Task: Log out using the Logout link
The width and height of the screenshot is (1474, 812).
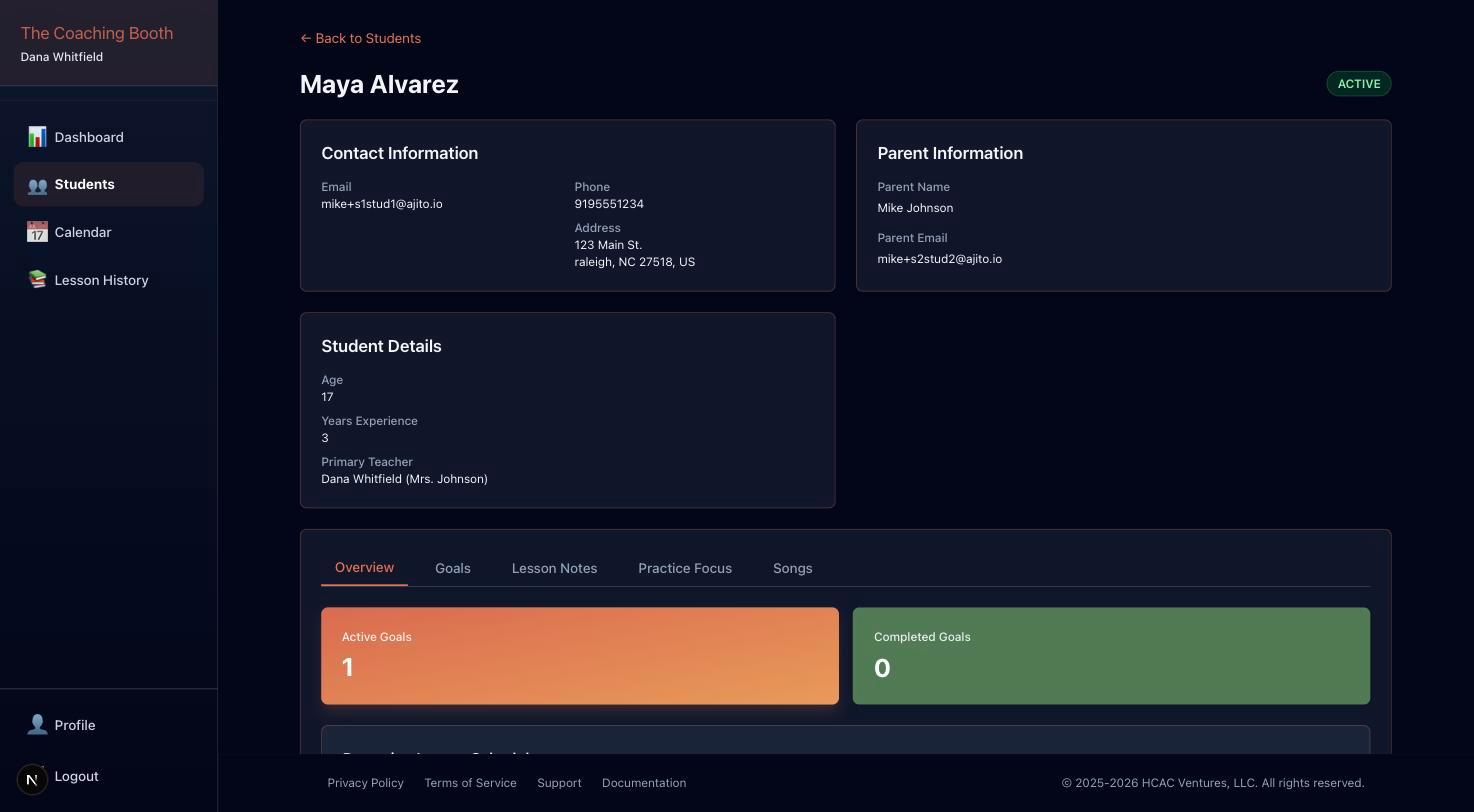Action: click(76, 776)
